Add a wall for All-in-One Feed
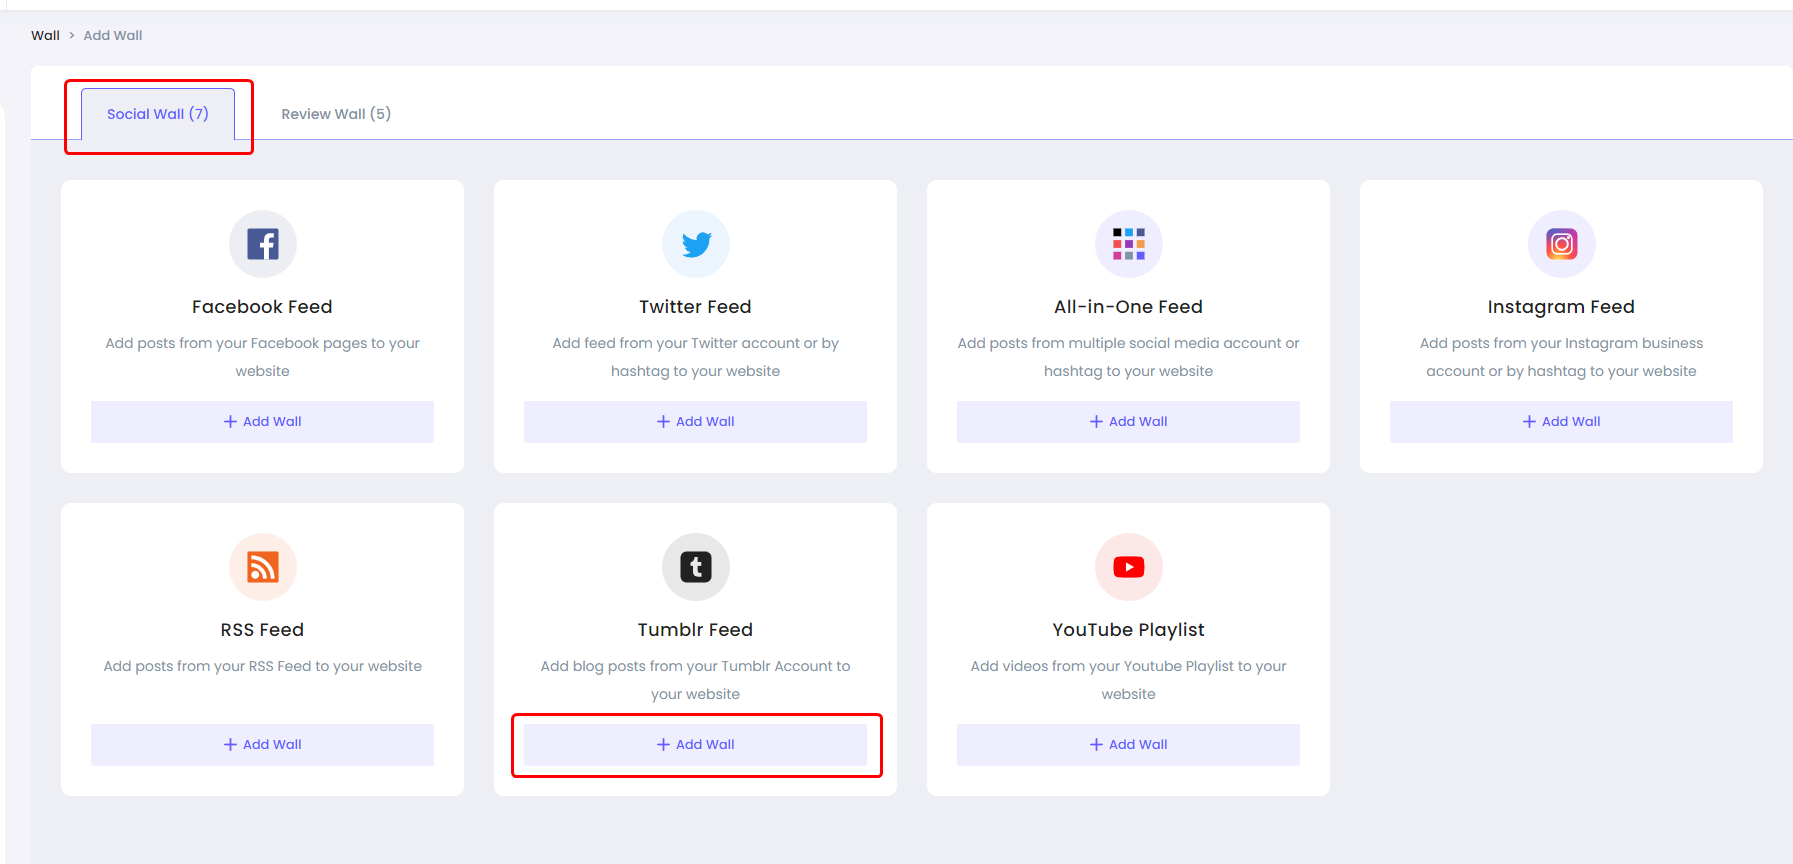This screenshot has height=864, width=1793. pyautogui.click(x=1128, y=421)
